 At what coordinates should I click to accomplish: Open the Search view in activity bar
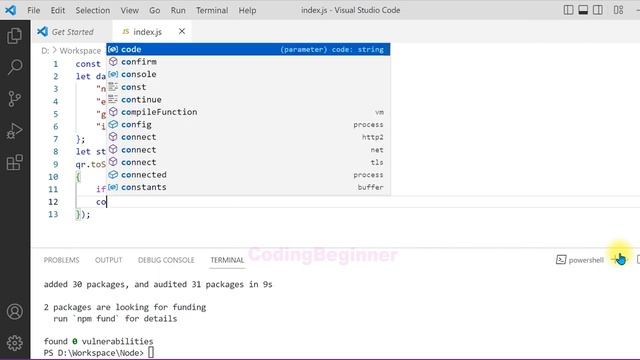15,67
